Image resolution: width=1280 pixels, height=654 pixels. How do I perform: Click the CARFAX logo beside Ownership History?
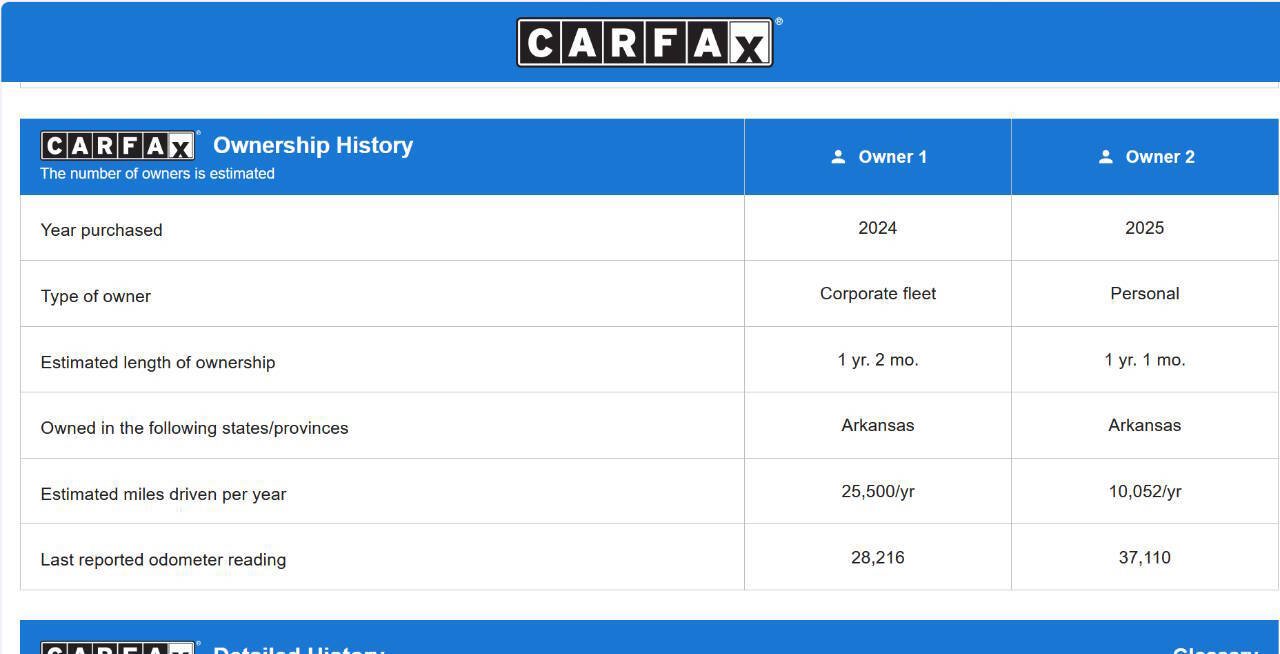(x=118, y=146)
